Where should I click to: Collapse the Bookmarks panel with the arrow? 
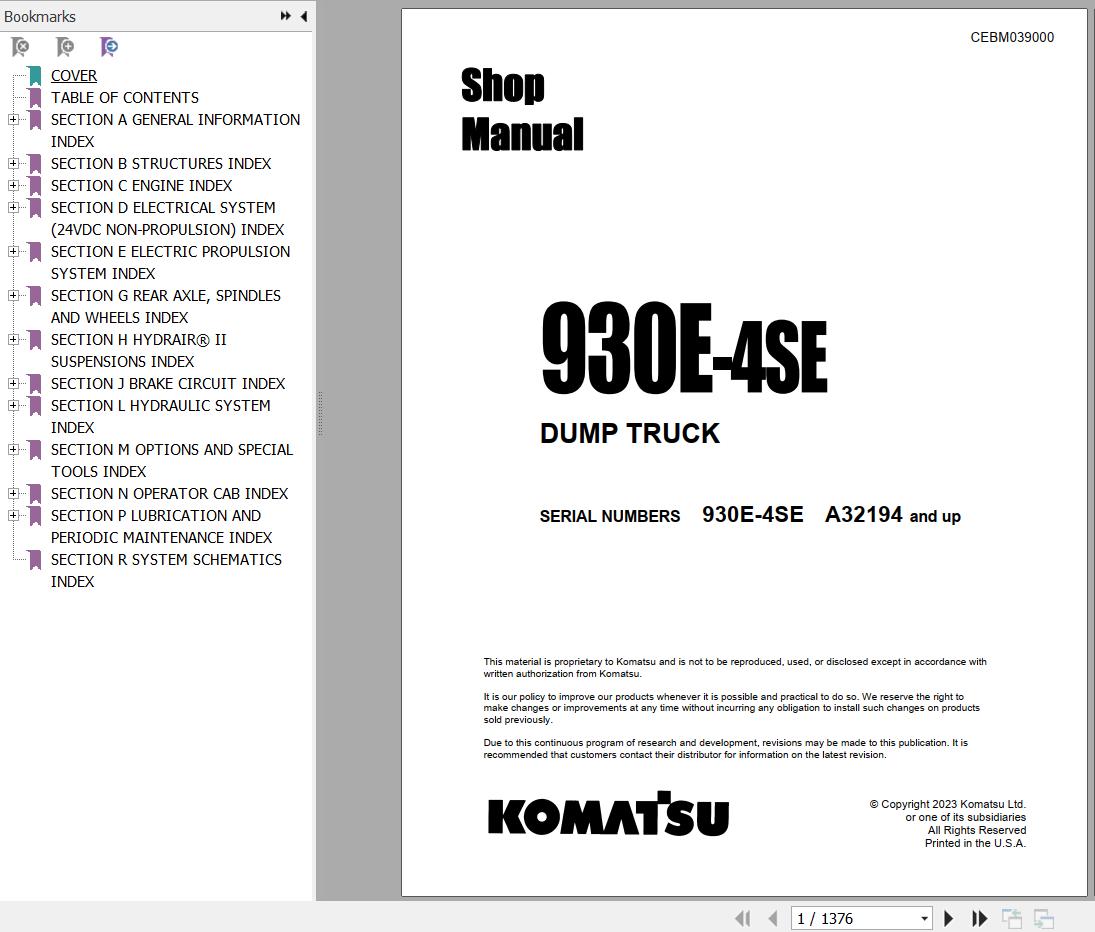[x=304, y=16]
